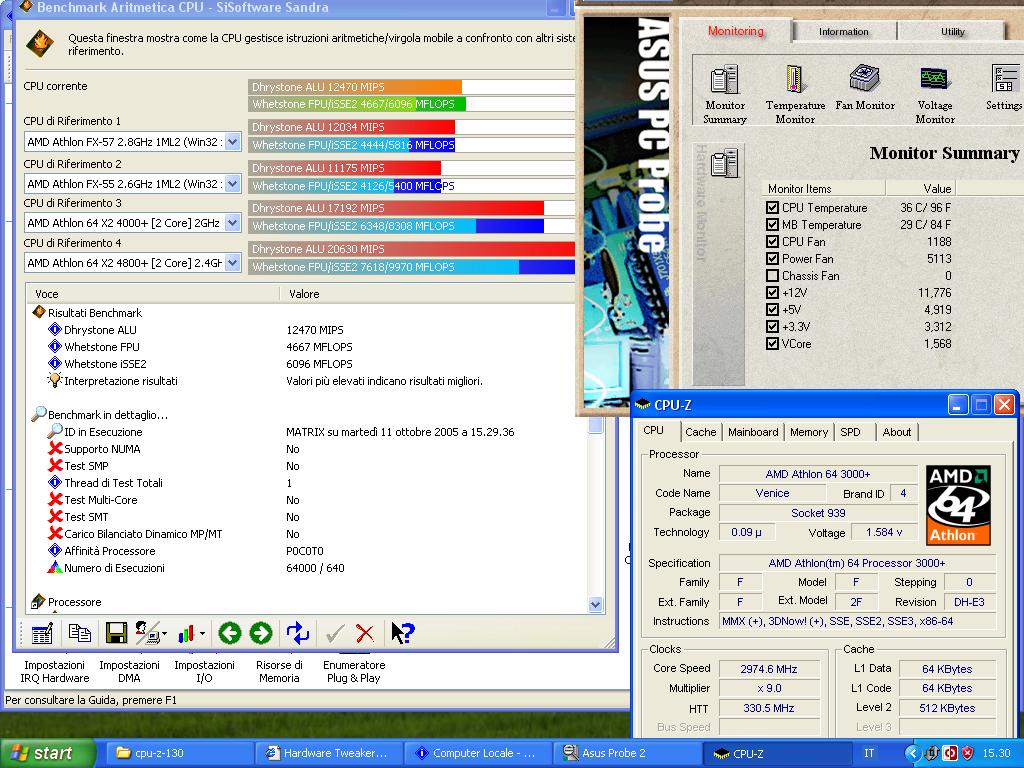Open bar chart toolbar dropdown arrow
The width and height of the screenshot is (1024, 768).
(x=202, y=633)
